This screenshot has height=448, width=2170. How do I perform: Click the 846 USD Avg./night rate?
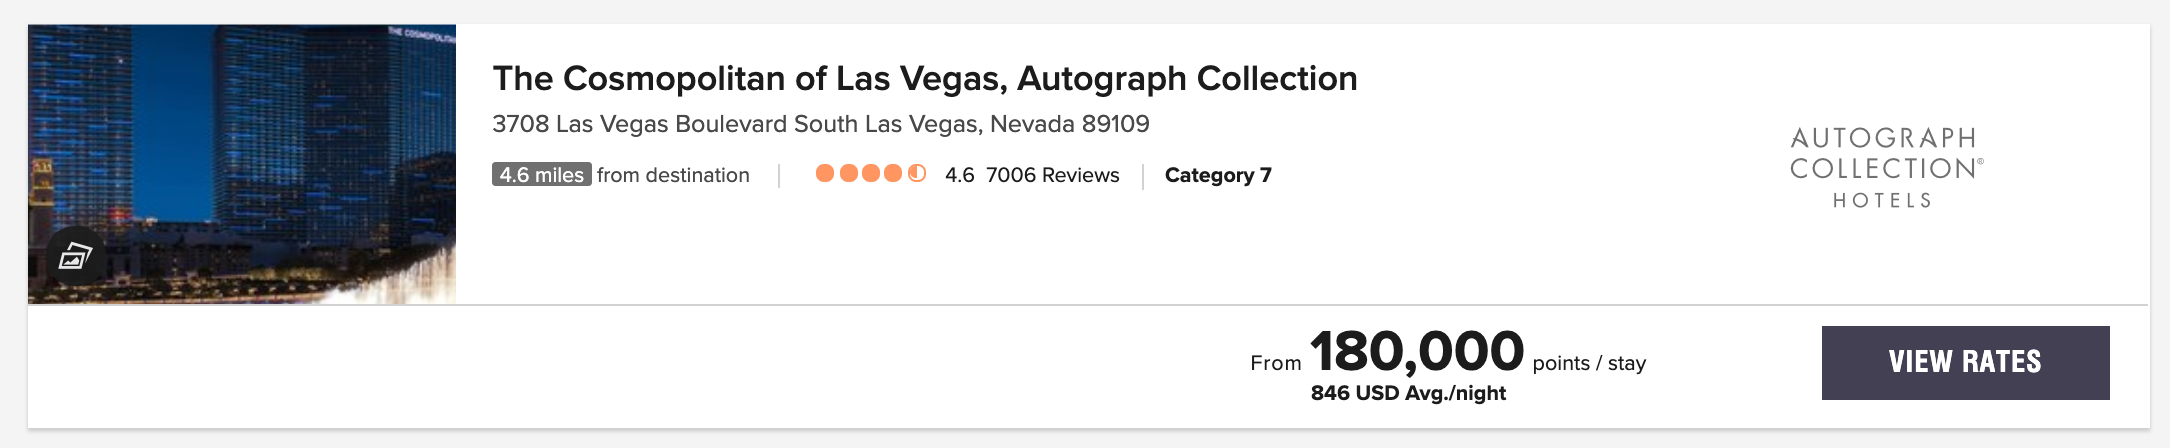point(1408,393)
